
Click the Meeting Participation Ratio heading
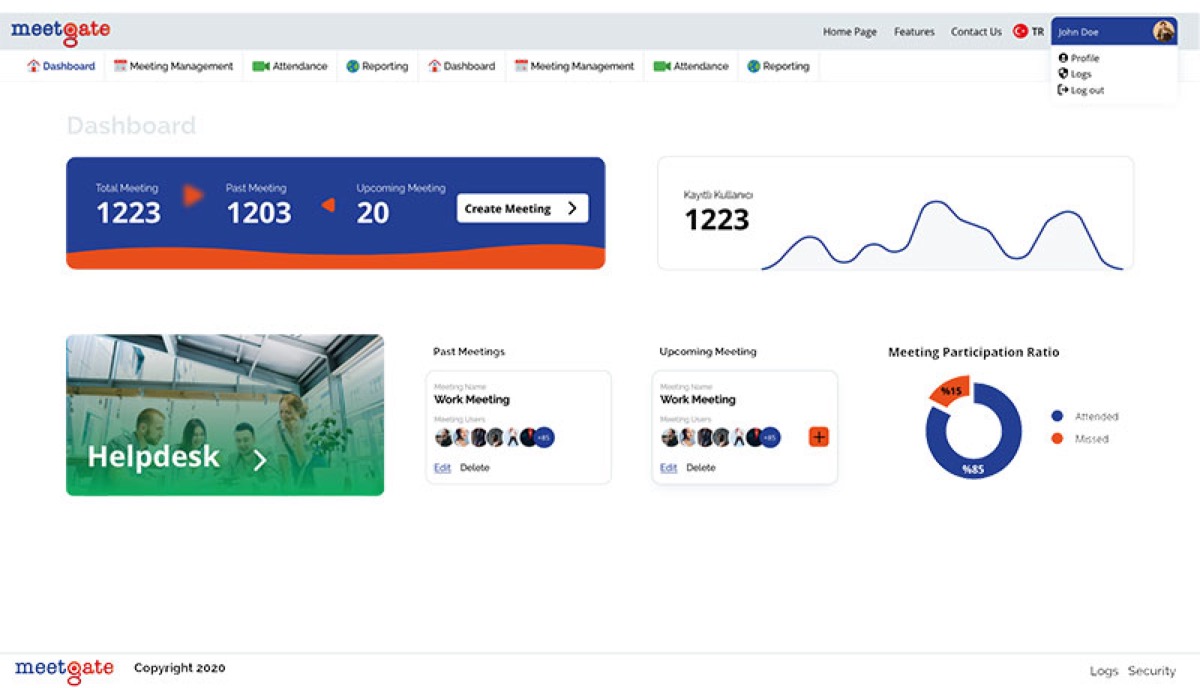(974, 352)
